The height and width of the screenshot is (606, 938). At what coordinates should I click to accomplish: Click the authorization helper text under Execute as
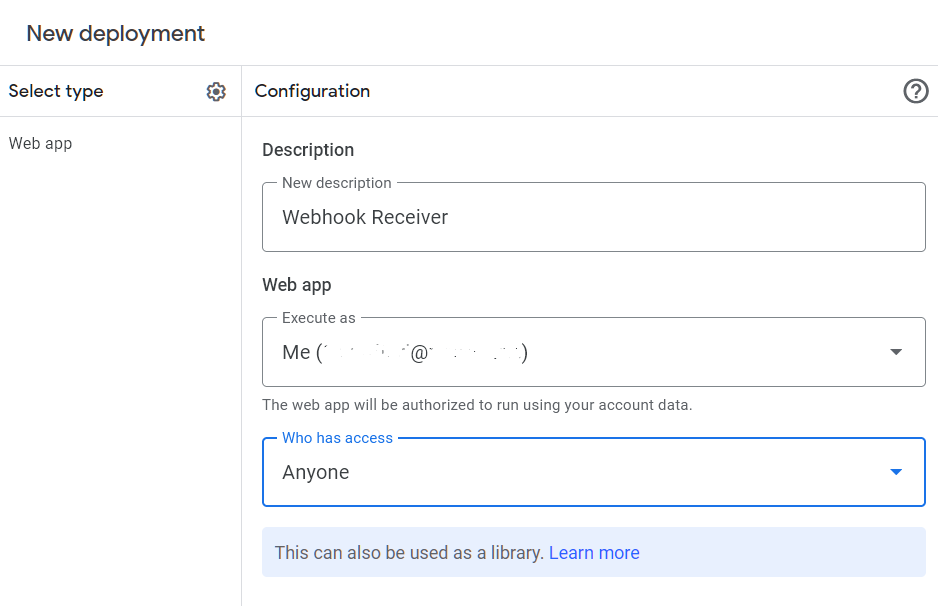(477, 405)
